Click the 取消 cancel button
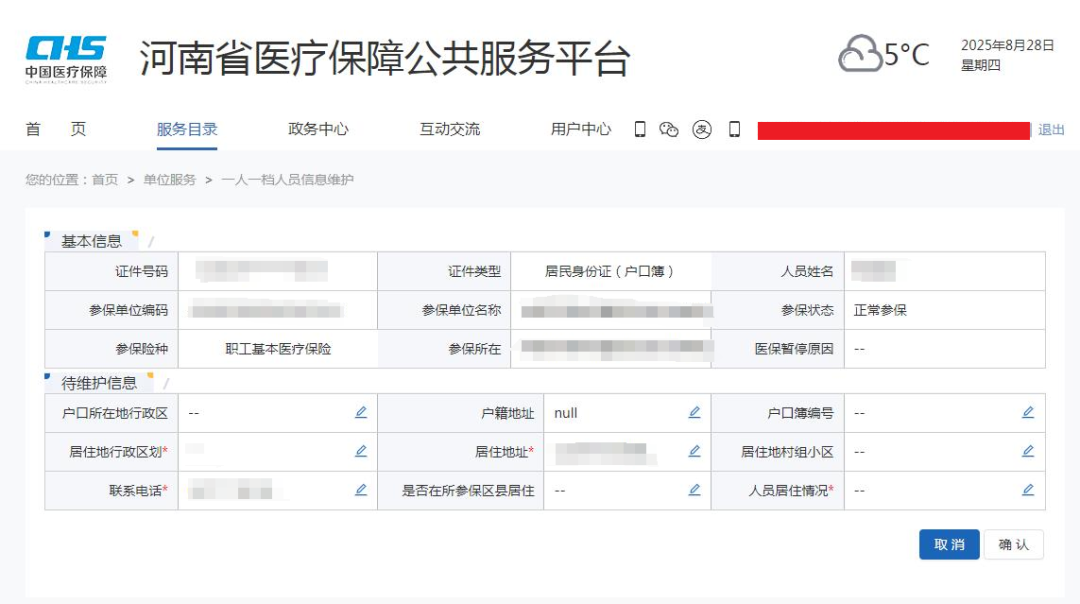The height and width of the screenshot is (604, 1080). click(x=948, y=545)
